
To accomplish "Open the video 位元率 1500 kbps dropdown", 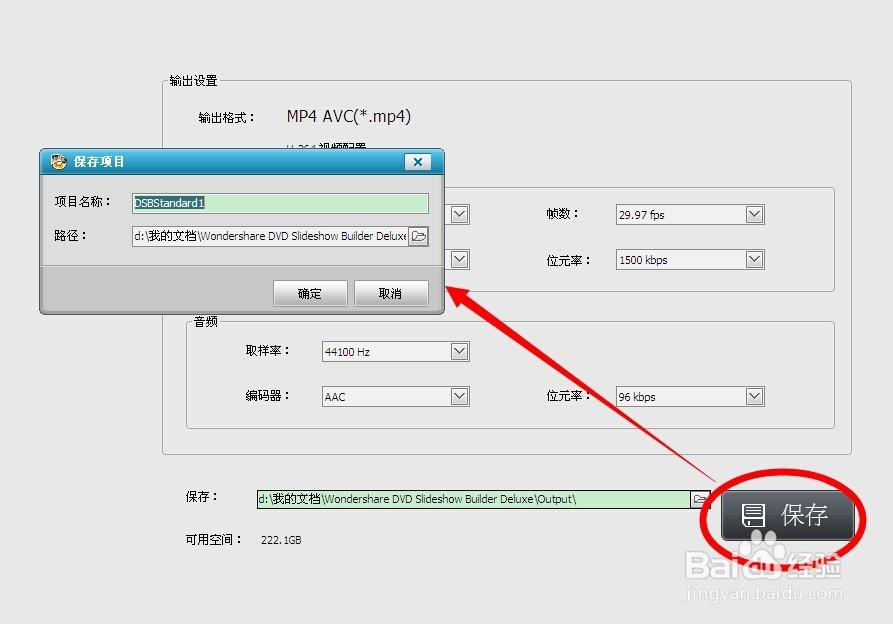I will pos(754,260).
